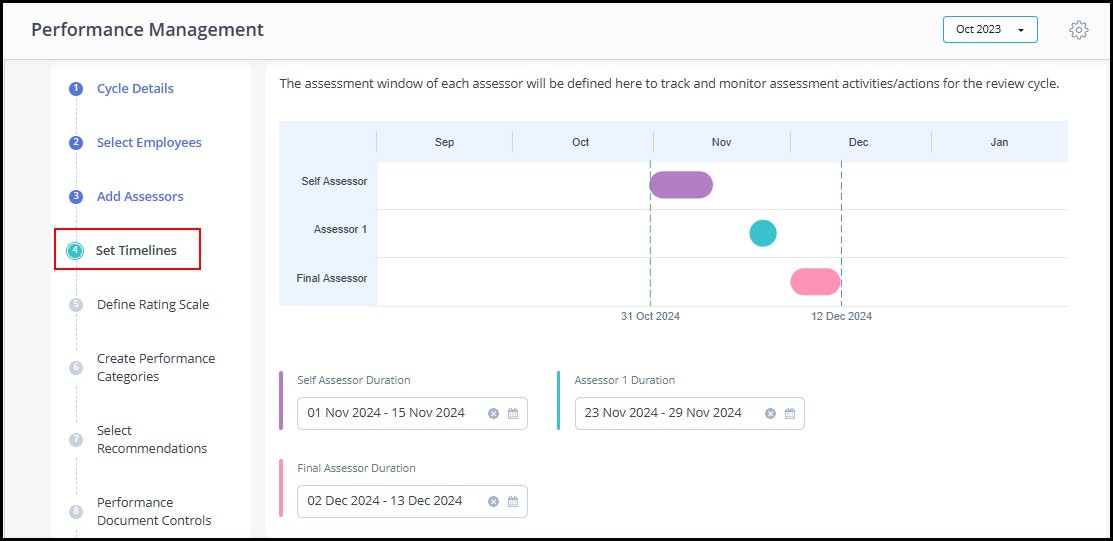Open calendar for Assessor 1 Duration
1113x541 pixels.
point(790,414)
